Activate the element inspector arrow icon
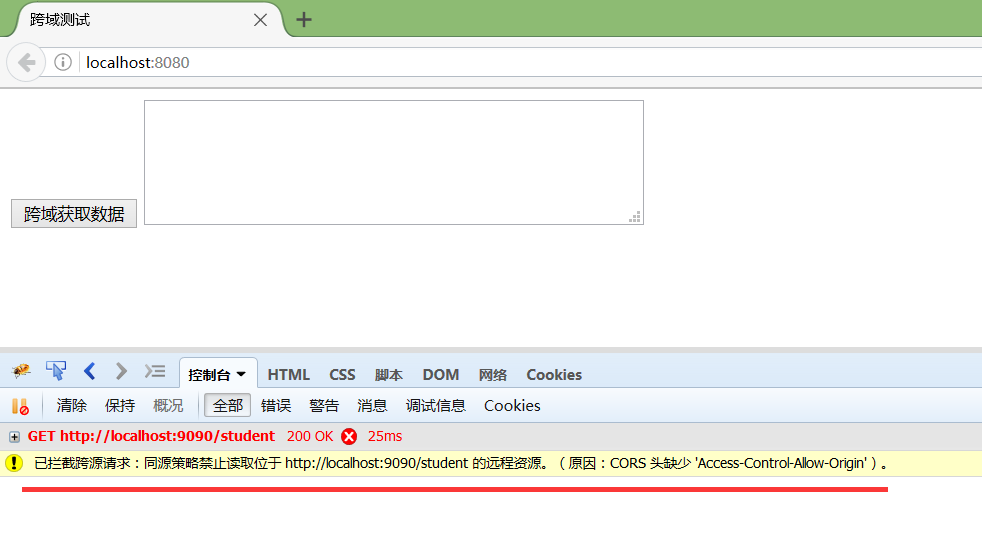 pyautogui.click(x=56, y=371)
